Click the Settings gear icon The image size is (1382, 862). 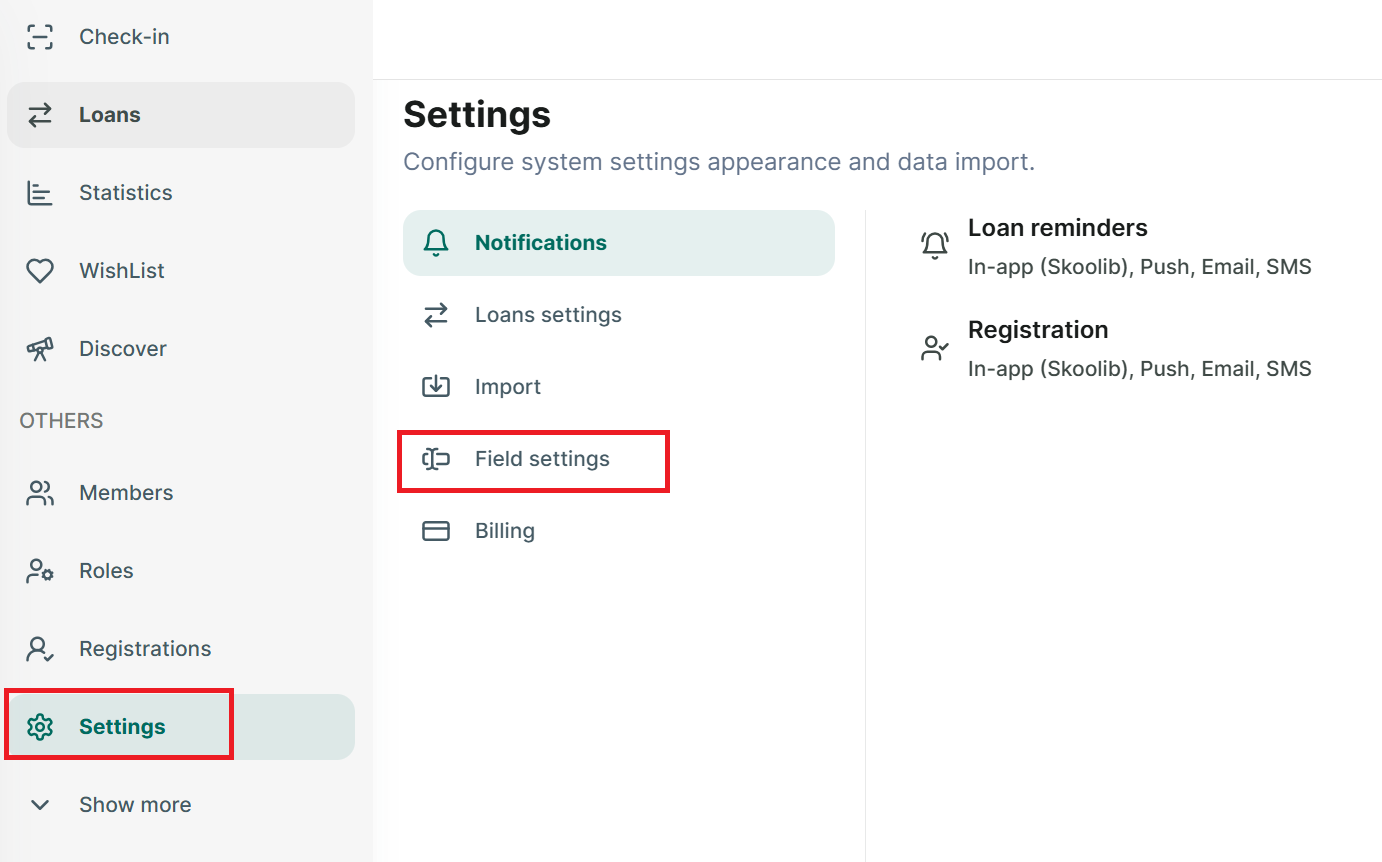pyautogui.click(x=40, y=727)
